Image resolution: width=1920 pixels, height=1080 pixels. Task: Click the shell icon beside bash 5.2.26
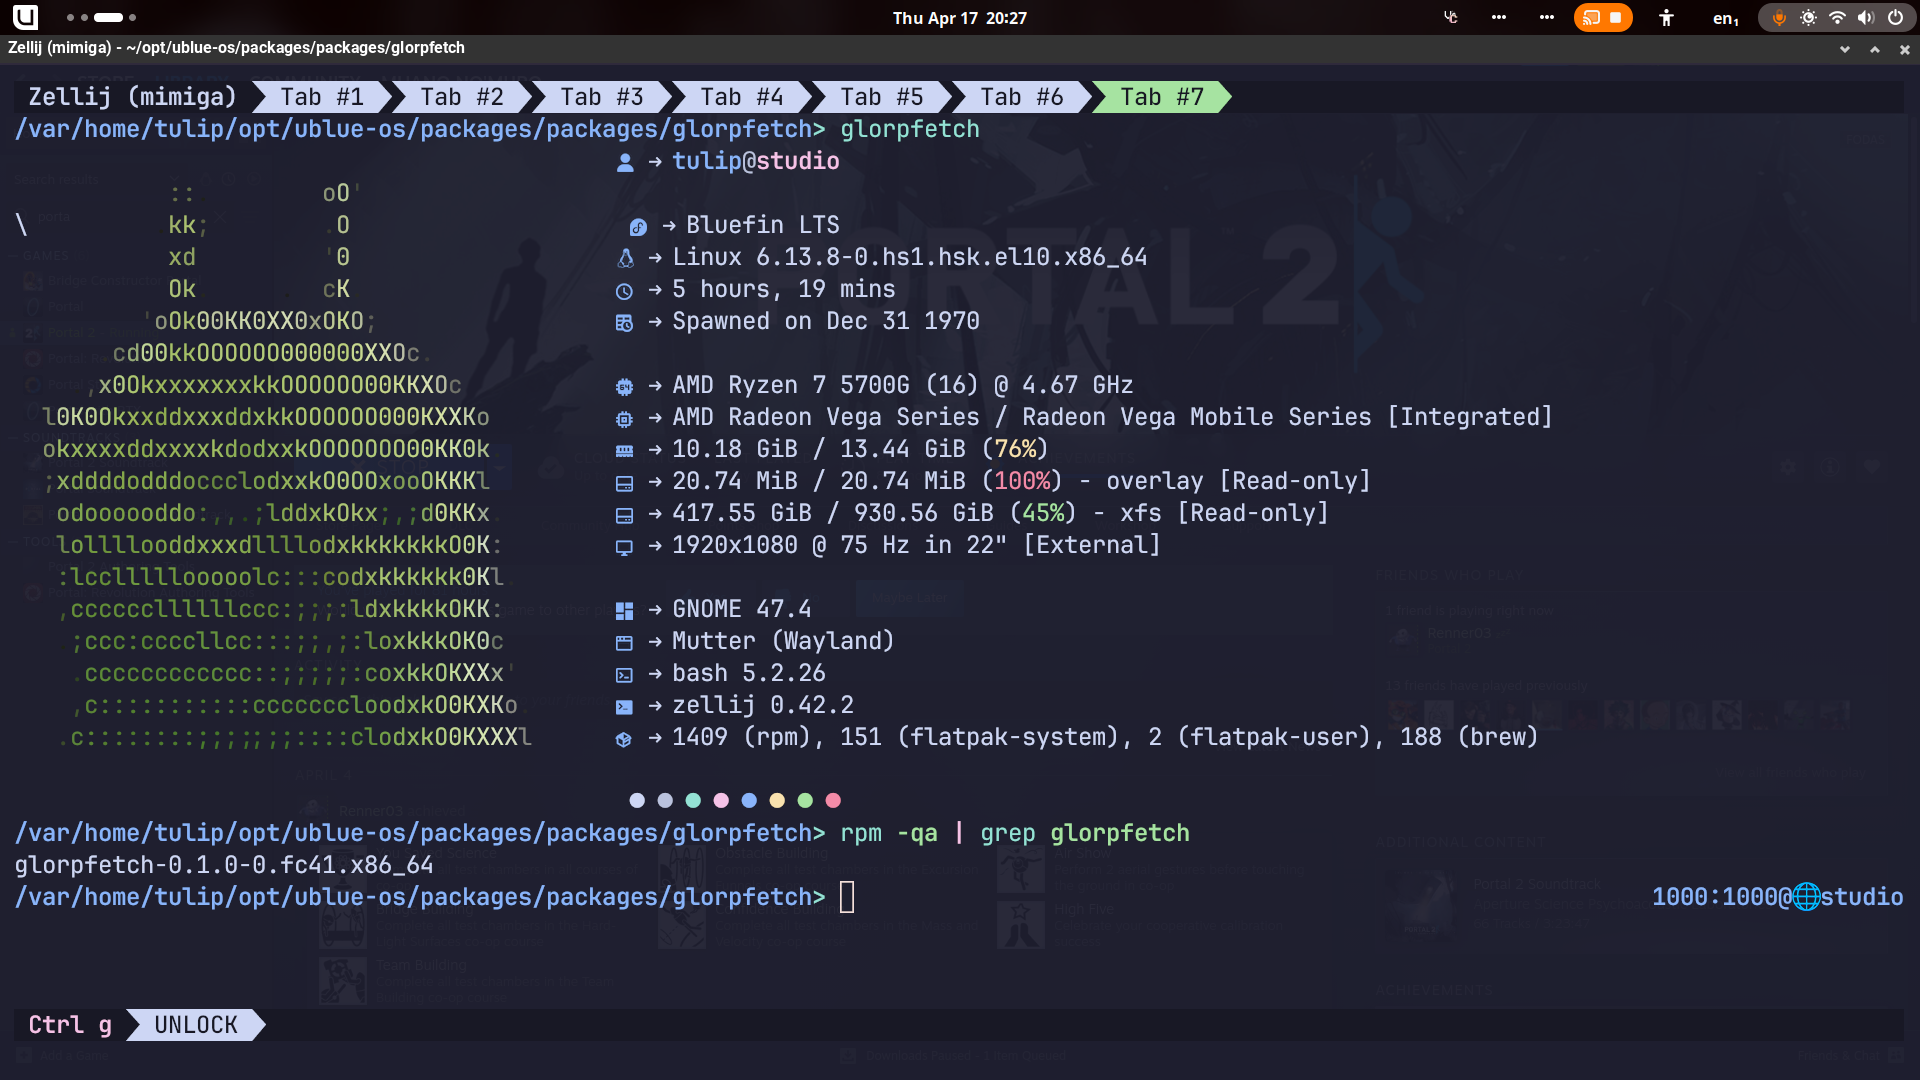pos(624,675)
